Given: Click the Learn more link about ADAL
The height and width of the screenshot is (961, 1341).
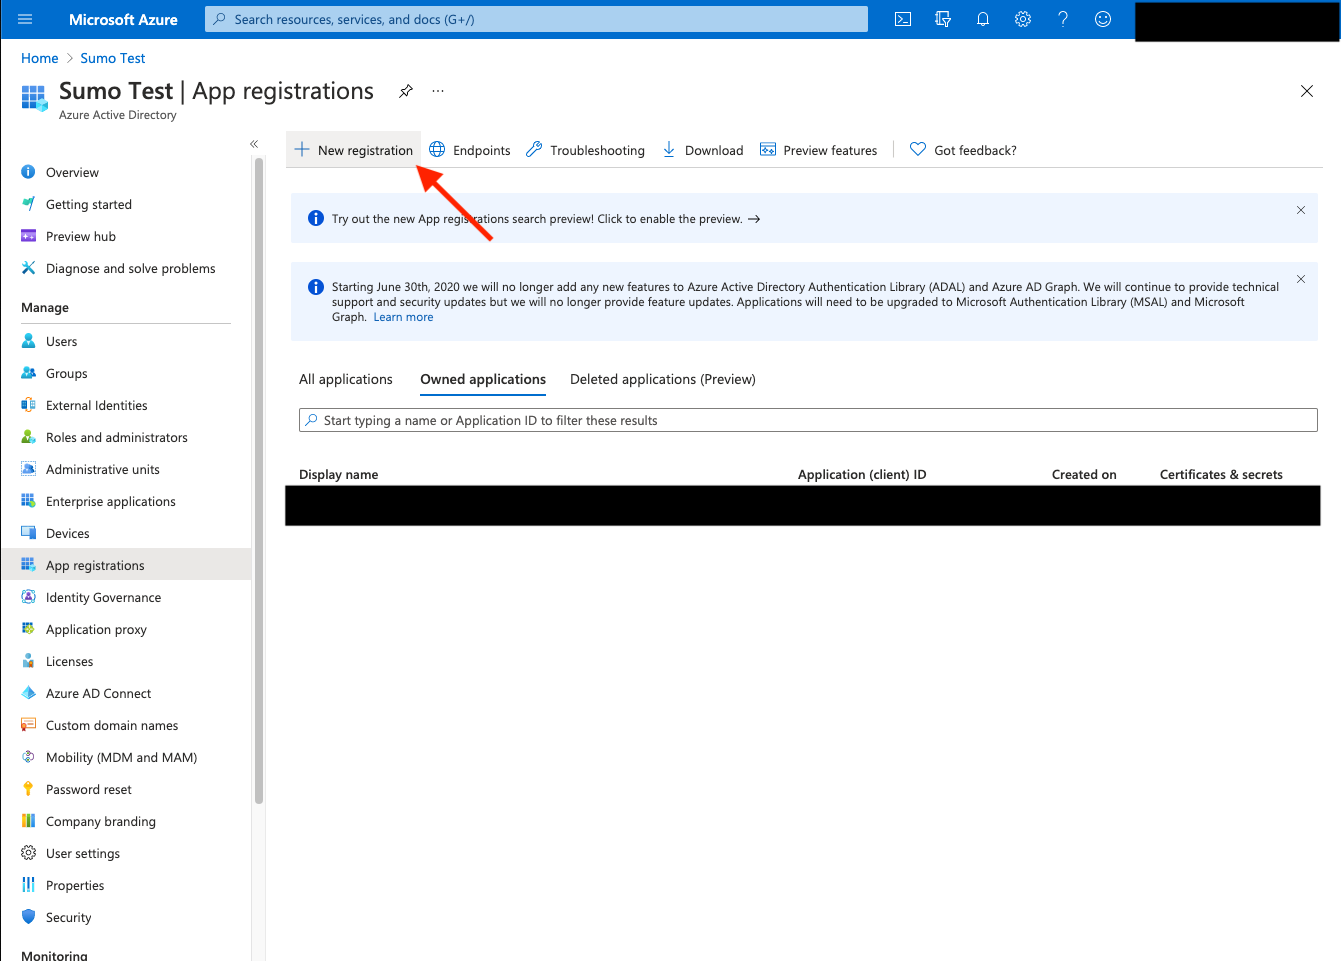Looking at the screenshot, I should pyautogui.click(x=403, y=316).
